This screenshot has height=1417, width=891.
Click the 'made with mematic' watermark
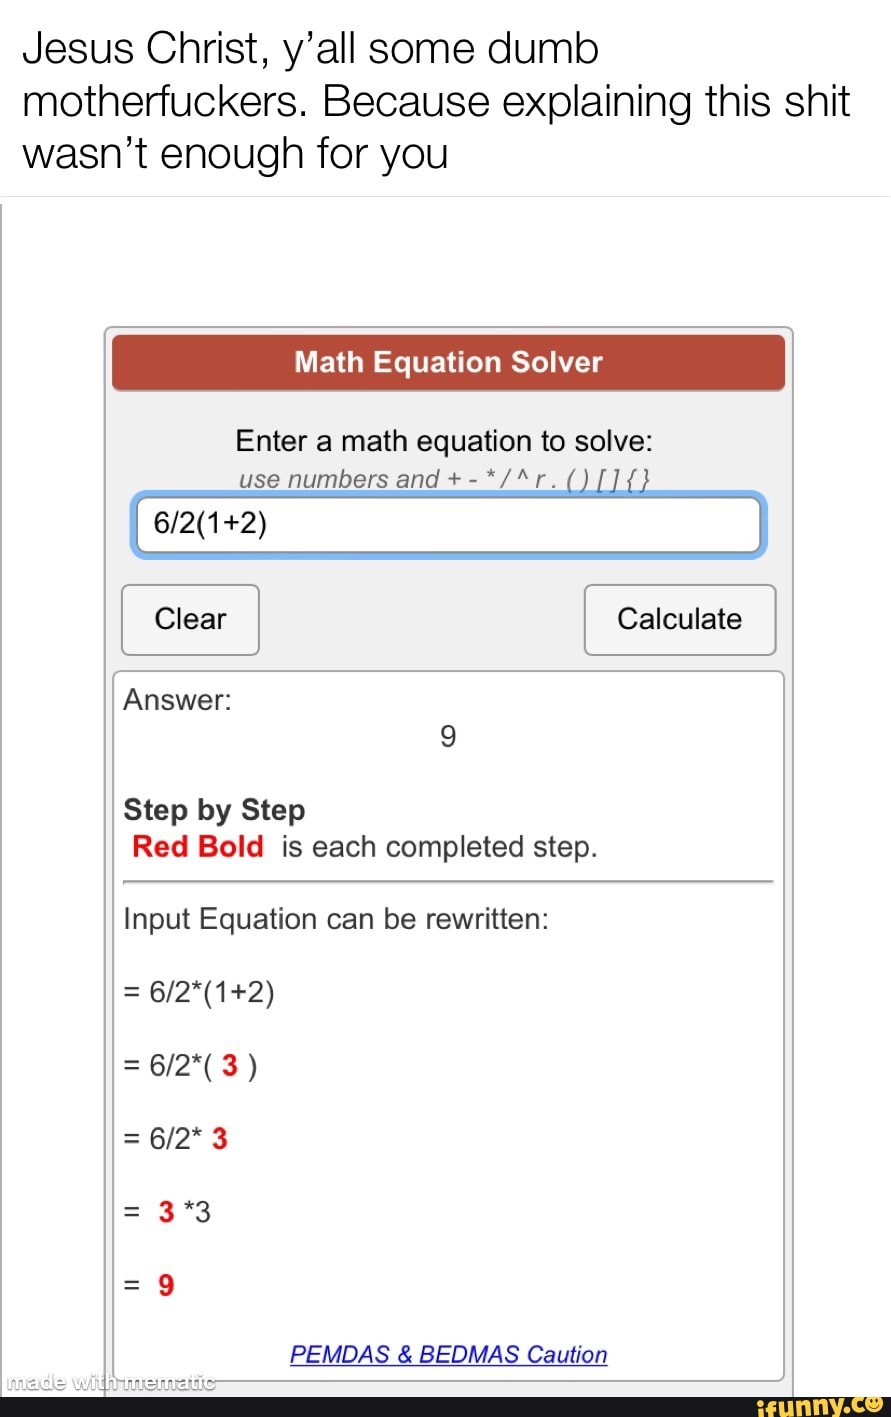click(110, 1384)
